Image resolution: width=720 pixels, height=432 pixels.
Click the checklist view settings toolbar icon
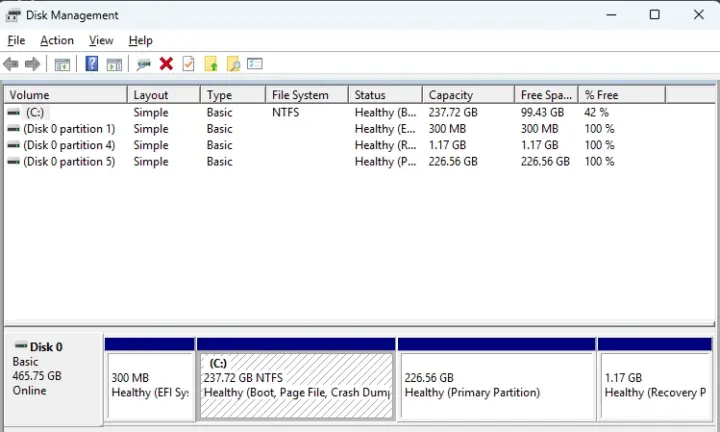coord(254,63)
